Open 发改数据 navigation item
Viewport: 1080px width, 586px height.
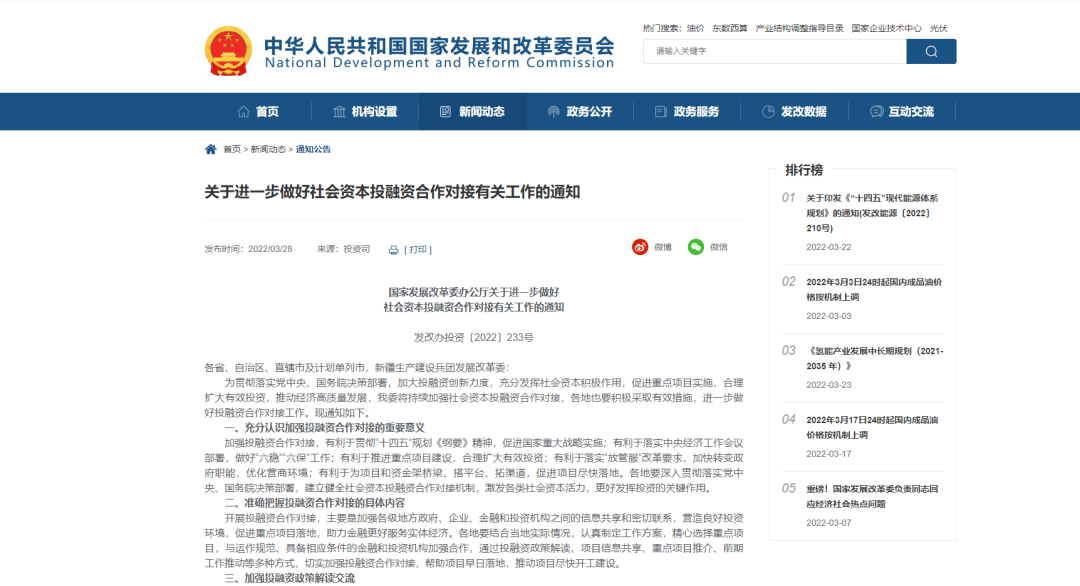point(794,112)
